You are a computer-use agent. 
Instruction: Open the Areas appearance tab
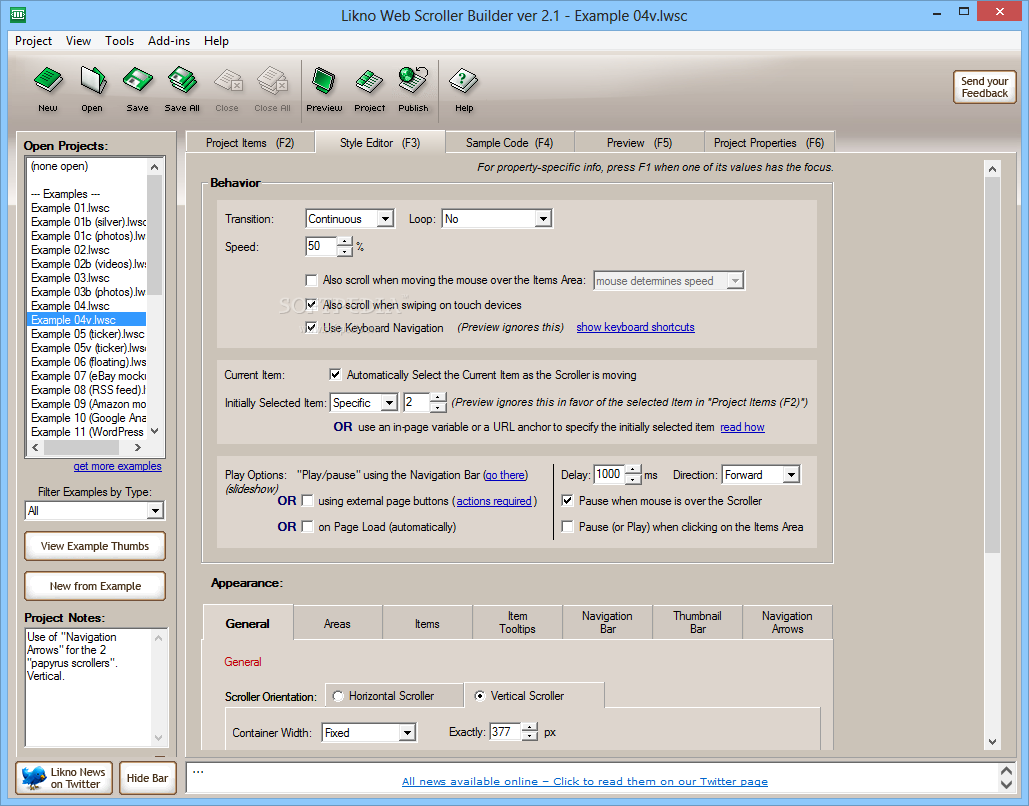(x=337, y=624)
